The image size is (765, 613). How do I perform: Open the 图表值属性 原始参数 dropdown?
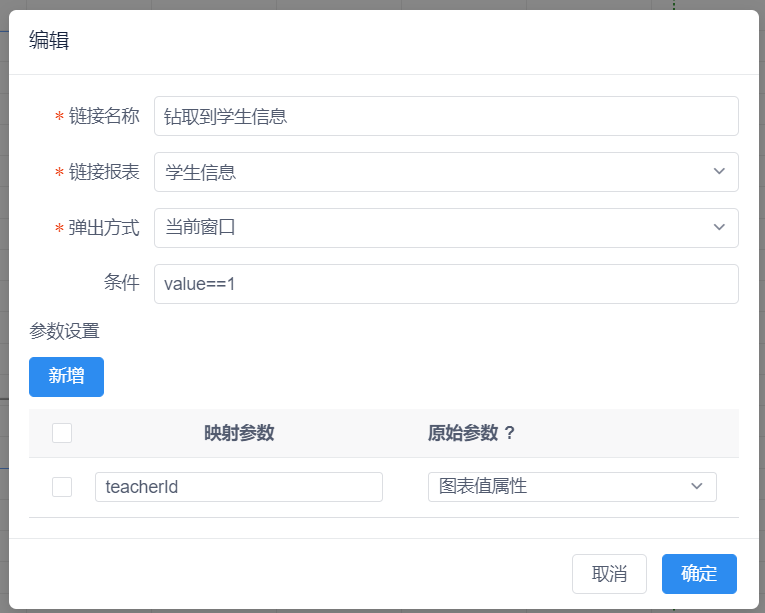click(572, 487)
